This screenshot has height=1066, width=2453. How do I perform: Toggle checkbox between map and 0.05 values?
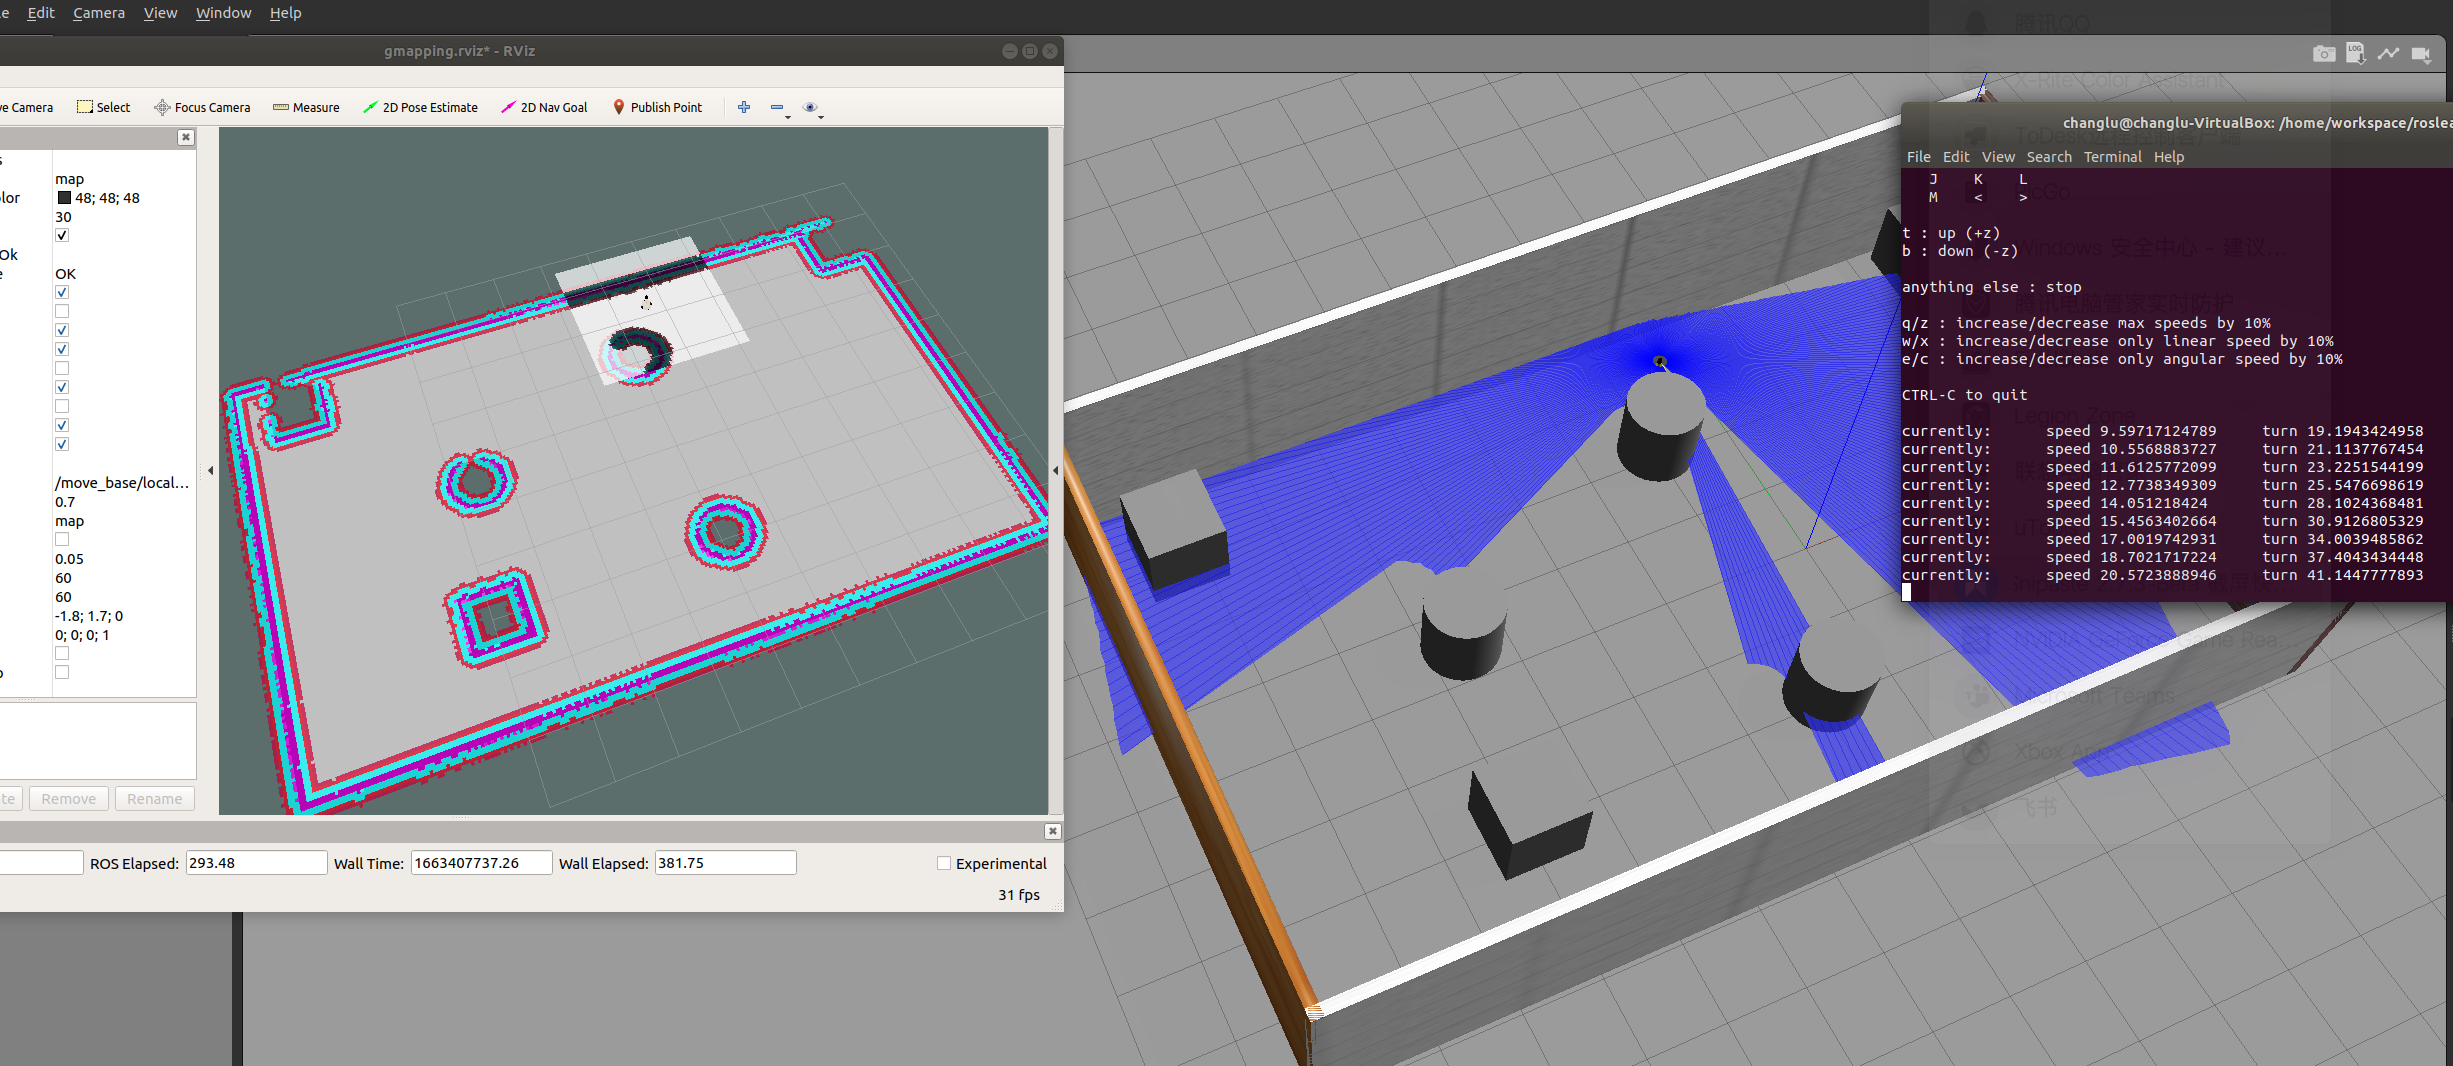pos(62,539)
